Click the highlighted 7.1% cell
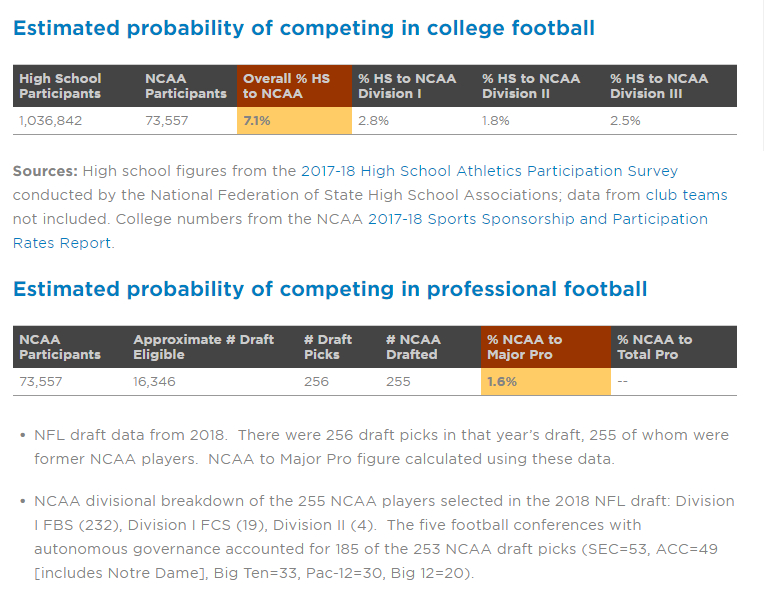 257,121
